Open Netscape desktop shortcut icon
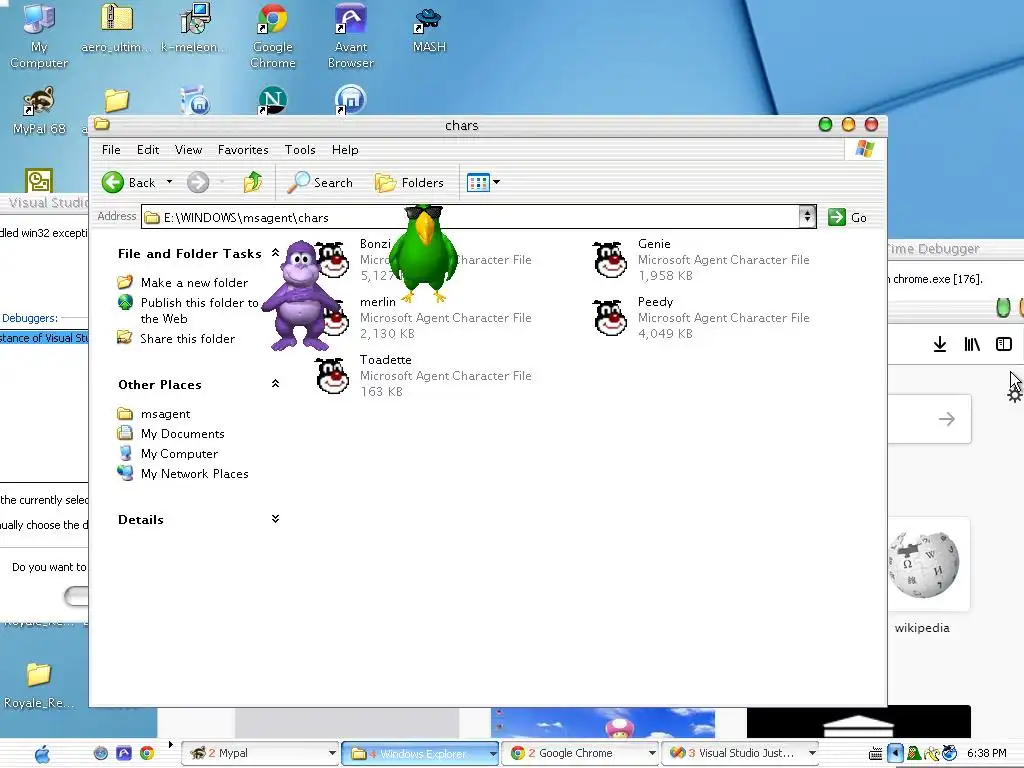 click(272, 100)
